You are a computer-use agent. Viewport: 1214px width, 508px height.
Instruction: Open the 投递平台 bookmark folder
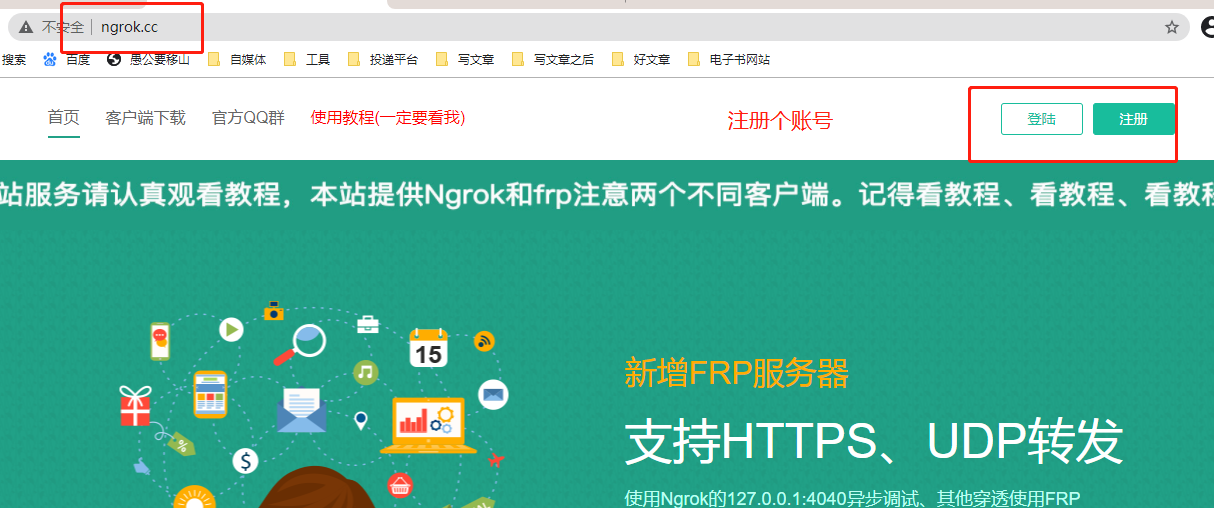383,60
